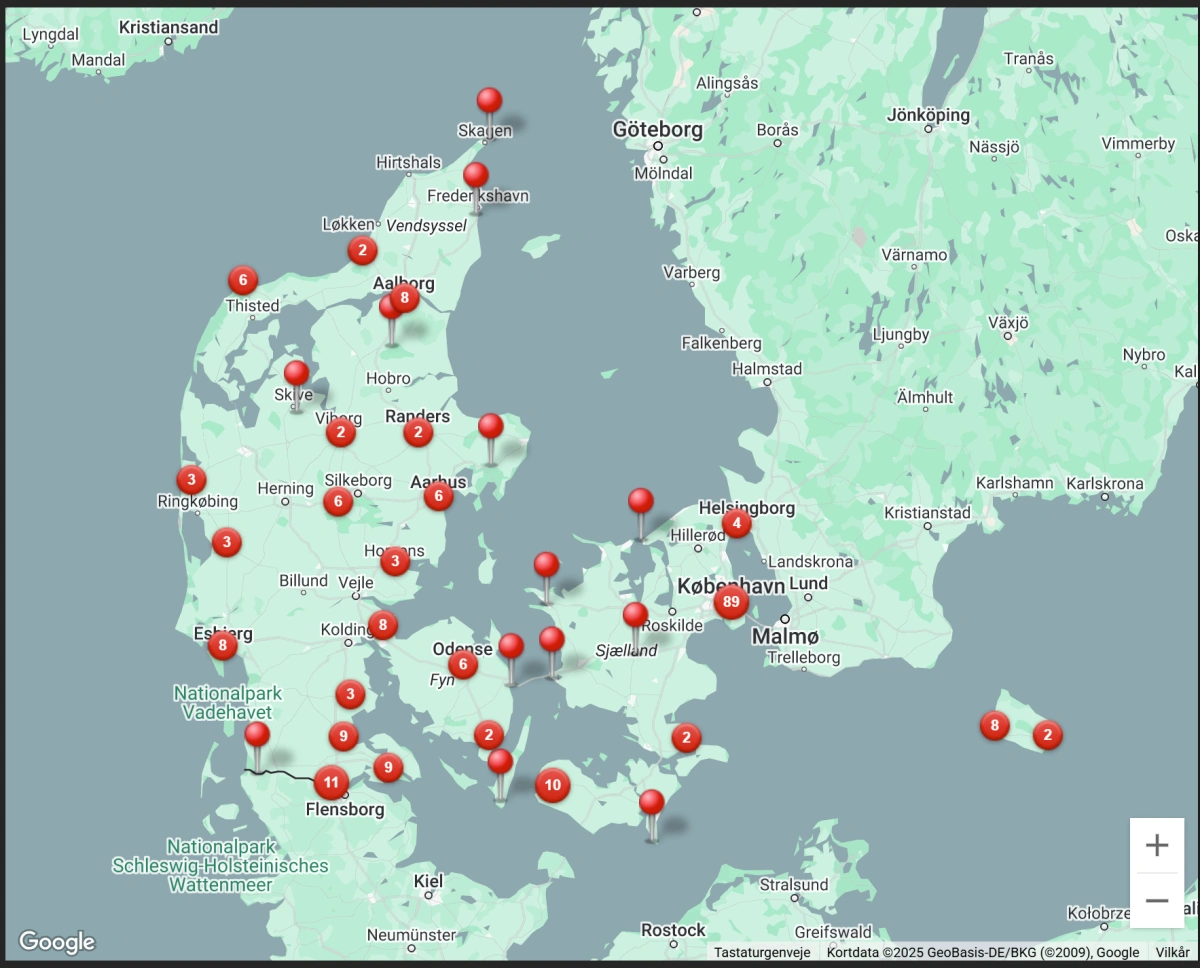Select the 6 cluster marker at Aarhus

click(x=438, y=495)
